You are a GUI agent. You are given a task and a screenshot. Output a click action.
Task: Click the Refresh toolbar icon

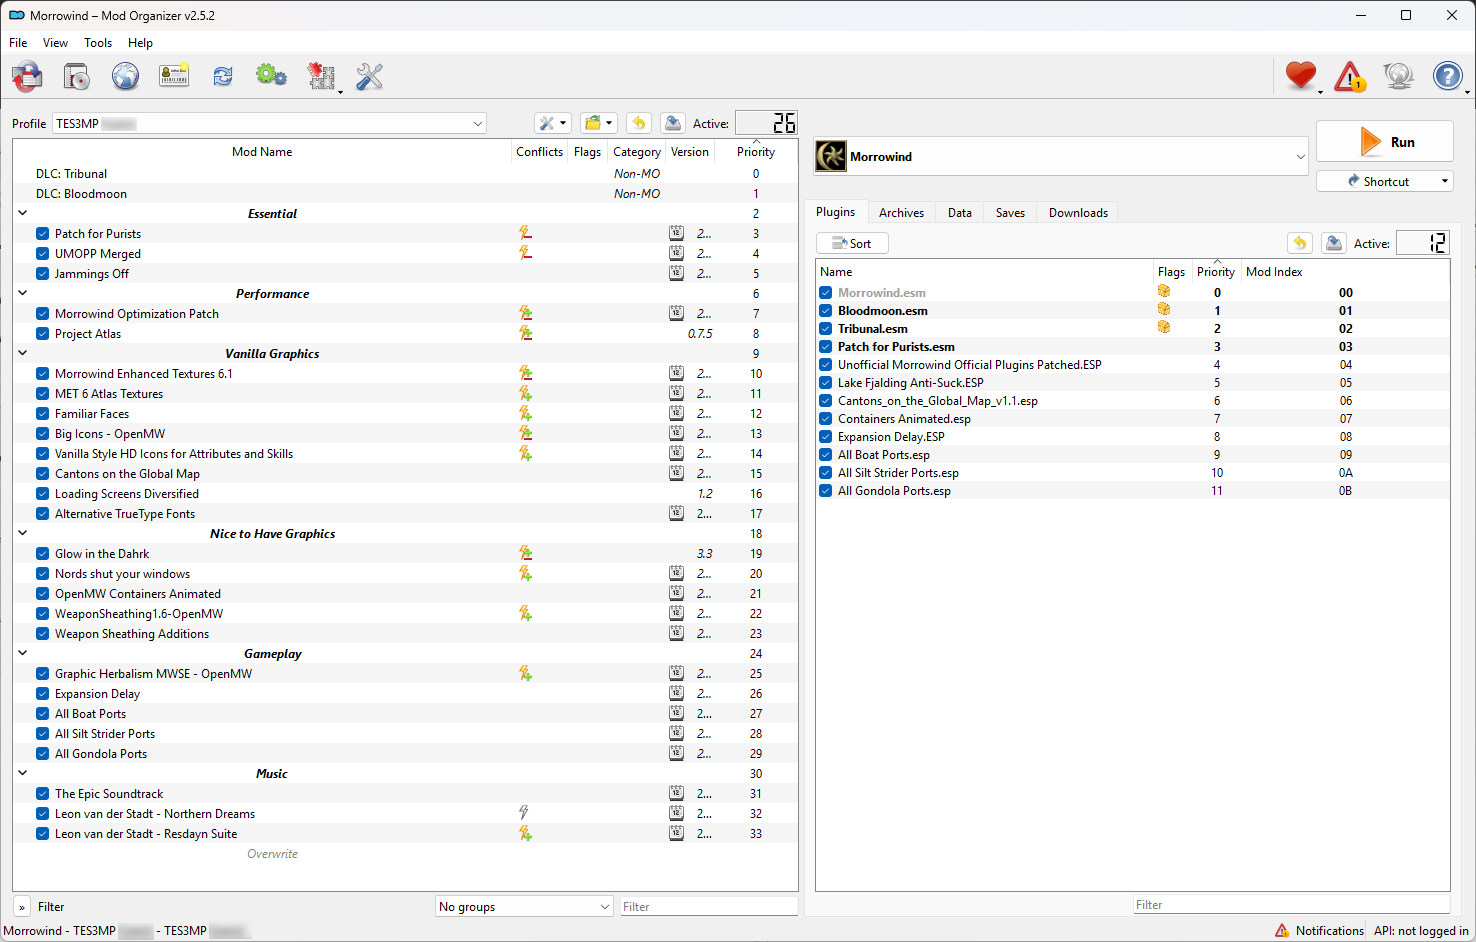coord(222,76)
